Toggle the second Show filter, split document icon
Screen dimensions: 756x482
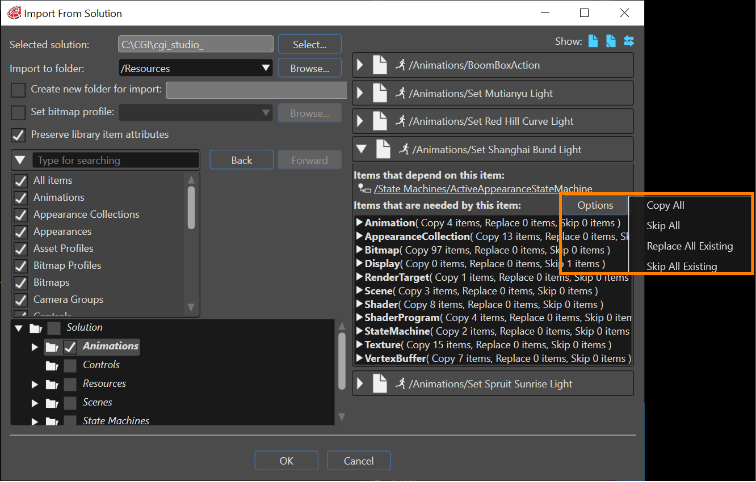point(611,41)
